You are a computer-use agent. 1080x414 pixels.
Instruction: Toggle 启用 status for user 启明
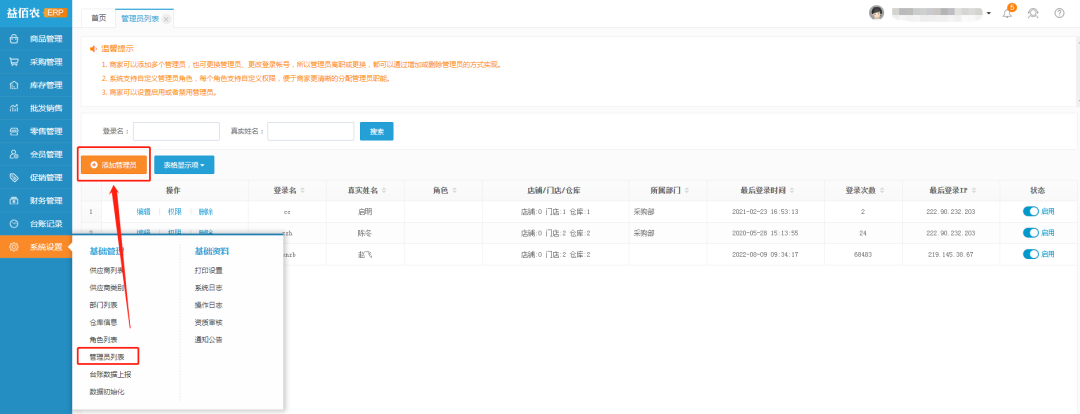point(1031,212)
